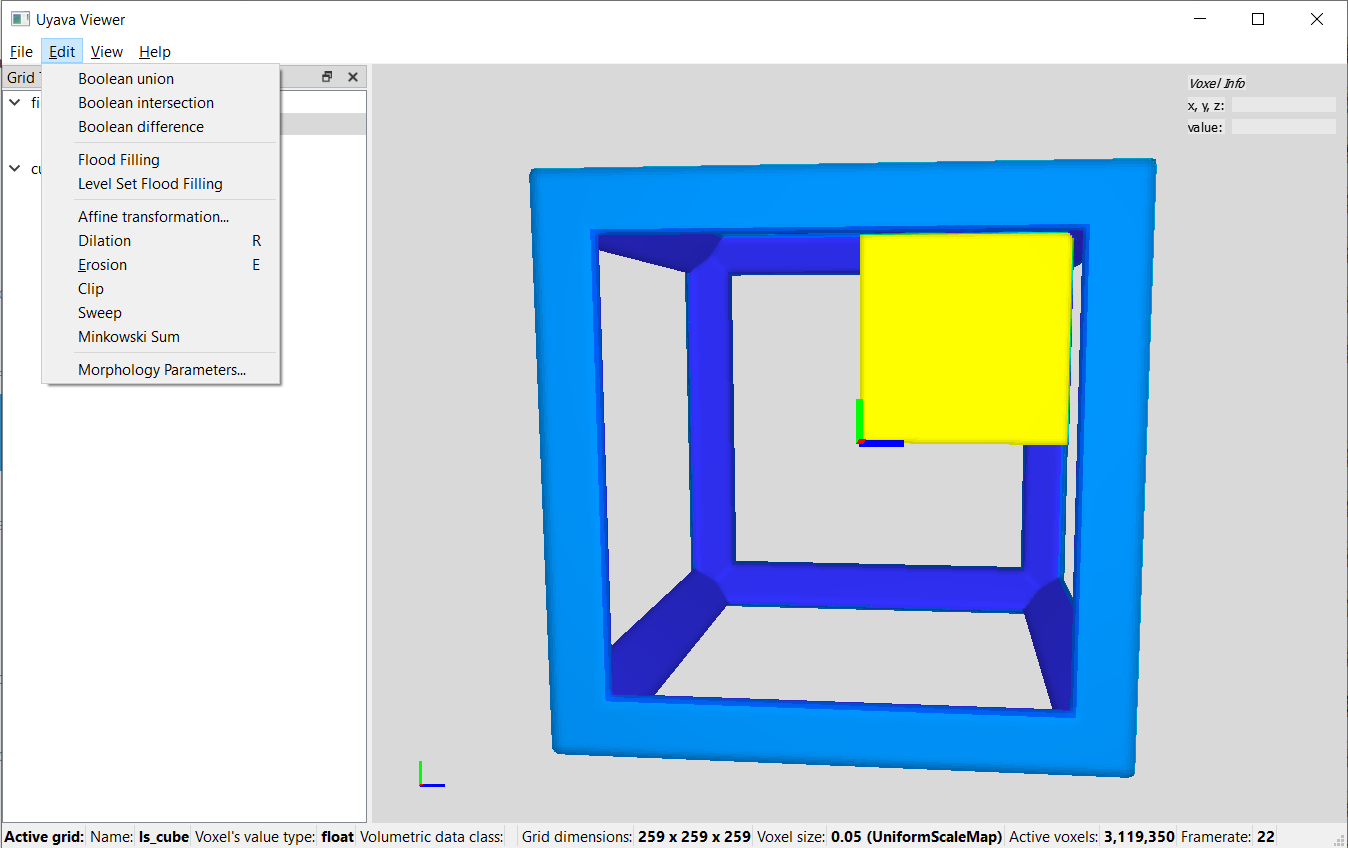Choose Boolean union from the Edit menu
The image size is (1348, 848).
(x=126, y=79)
